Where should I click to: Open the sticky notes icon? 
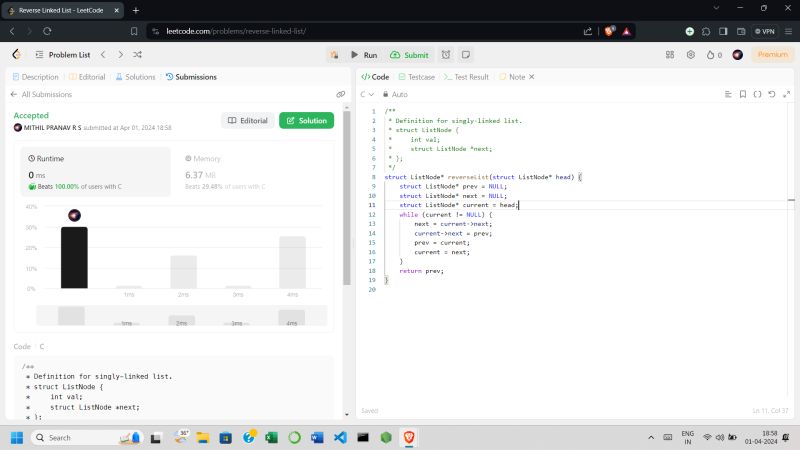click(466, 55)
